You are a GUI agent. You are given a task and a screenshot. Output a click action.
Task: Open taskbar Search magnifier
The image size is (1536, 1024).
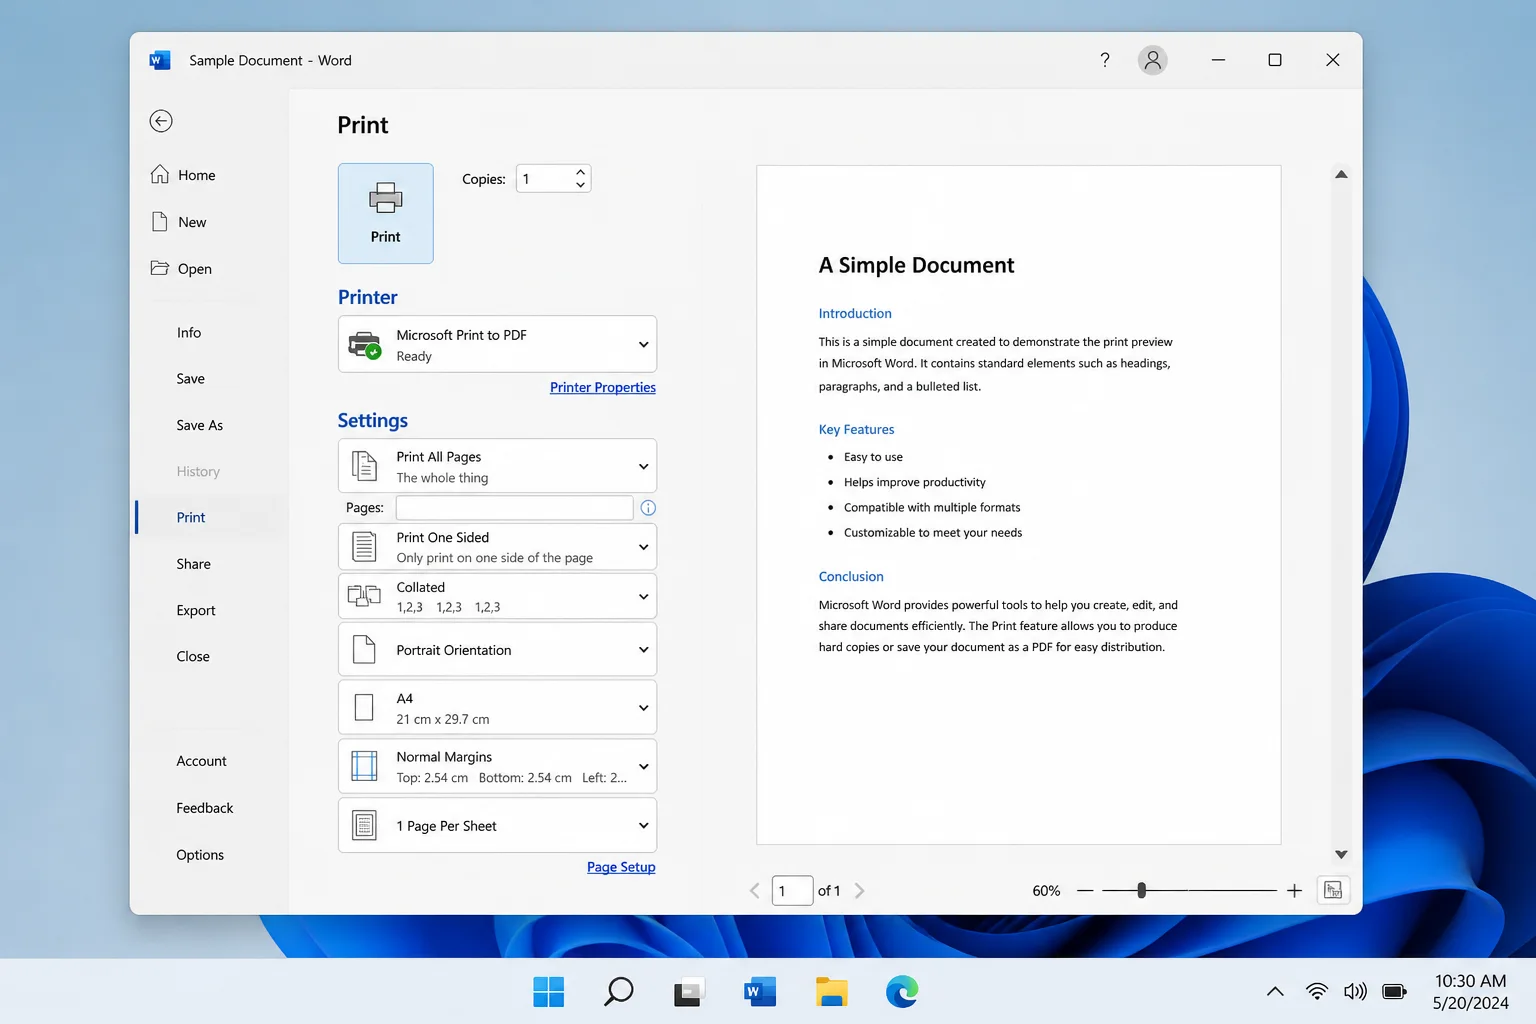[619, 991]
